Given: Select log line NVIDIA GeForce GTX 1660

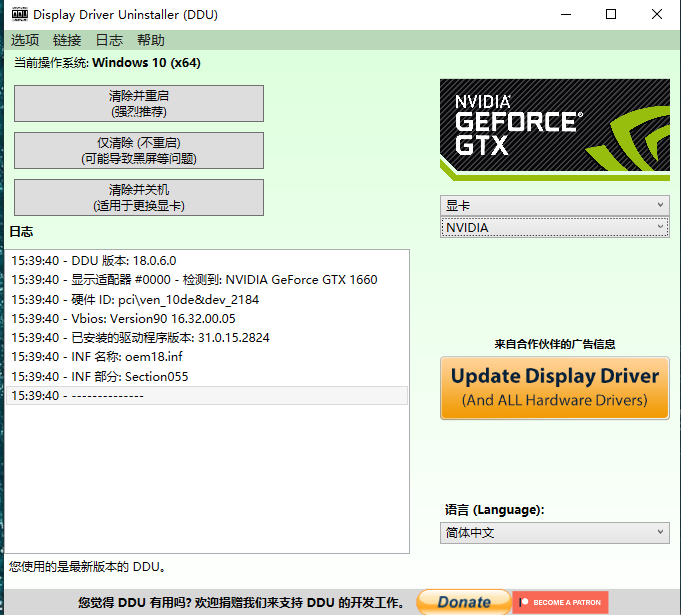Looking at the screenshot, I should coord(207,280).
